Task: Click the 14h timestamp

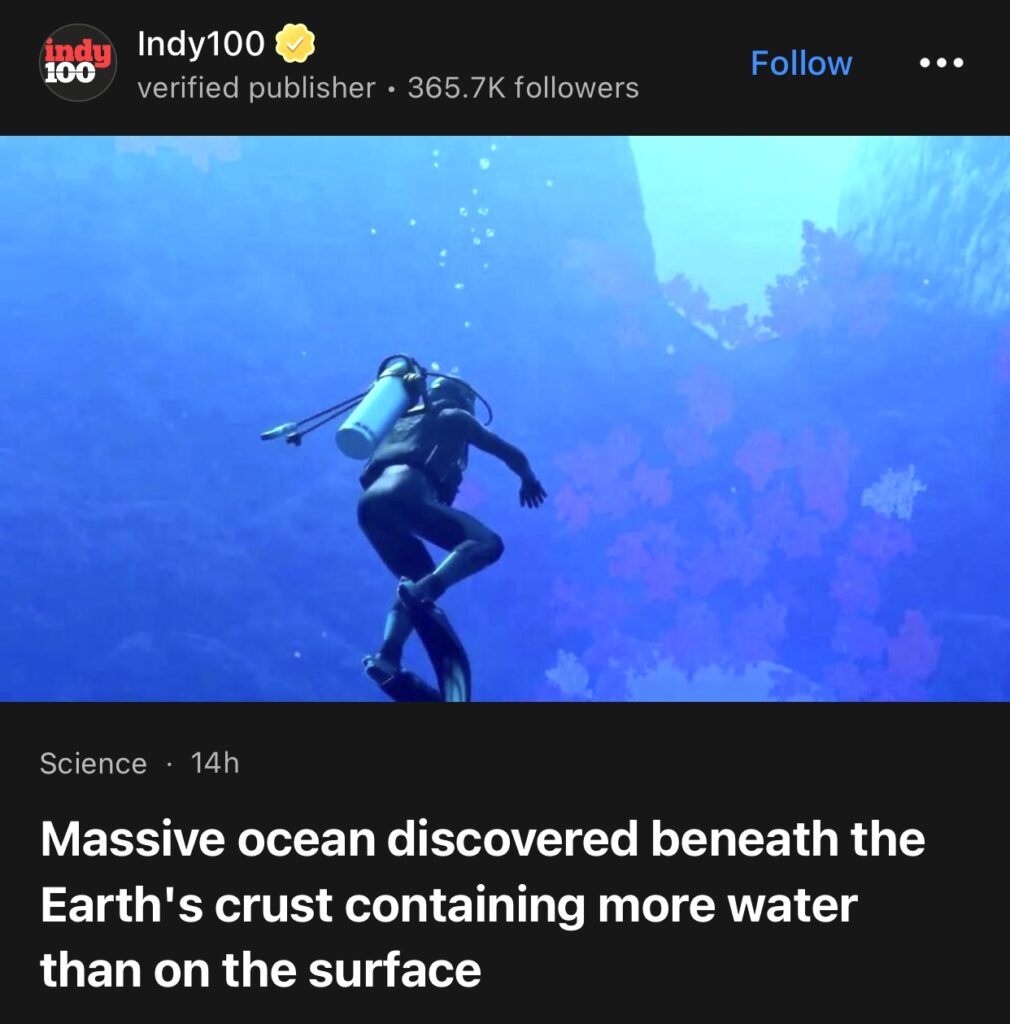Action: 215,763
